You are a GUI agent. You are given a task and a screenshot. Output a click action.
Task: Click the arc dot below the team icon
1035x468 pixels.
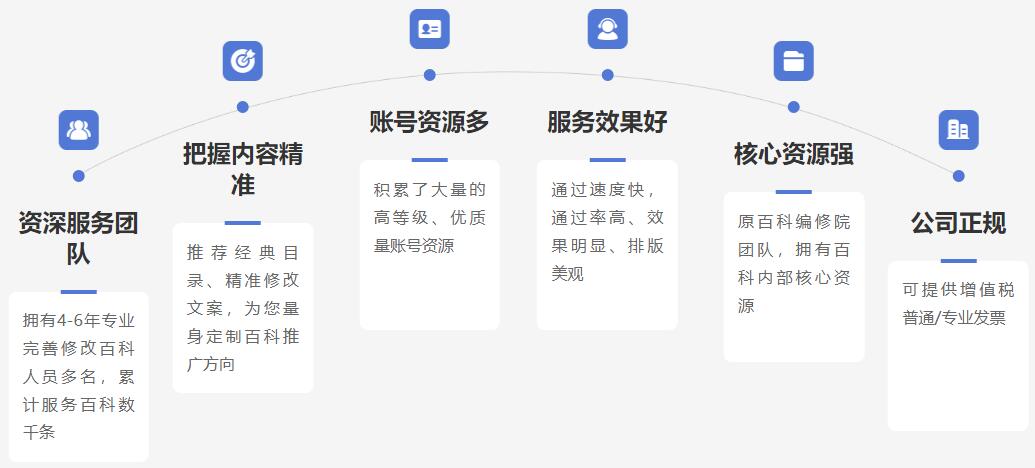(78, 176)
